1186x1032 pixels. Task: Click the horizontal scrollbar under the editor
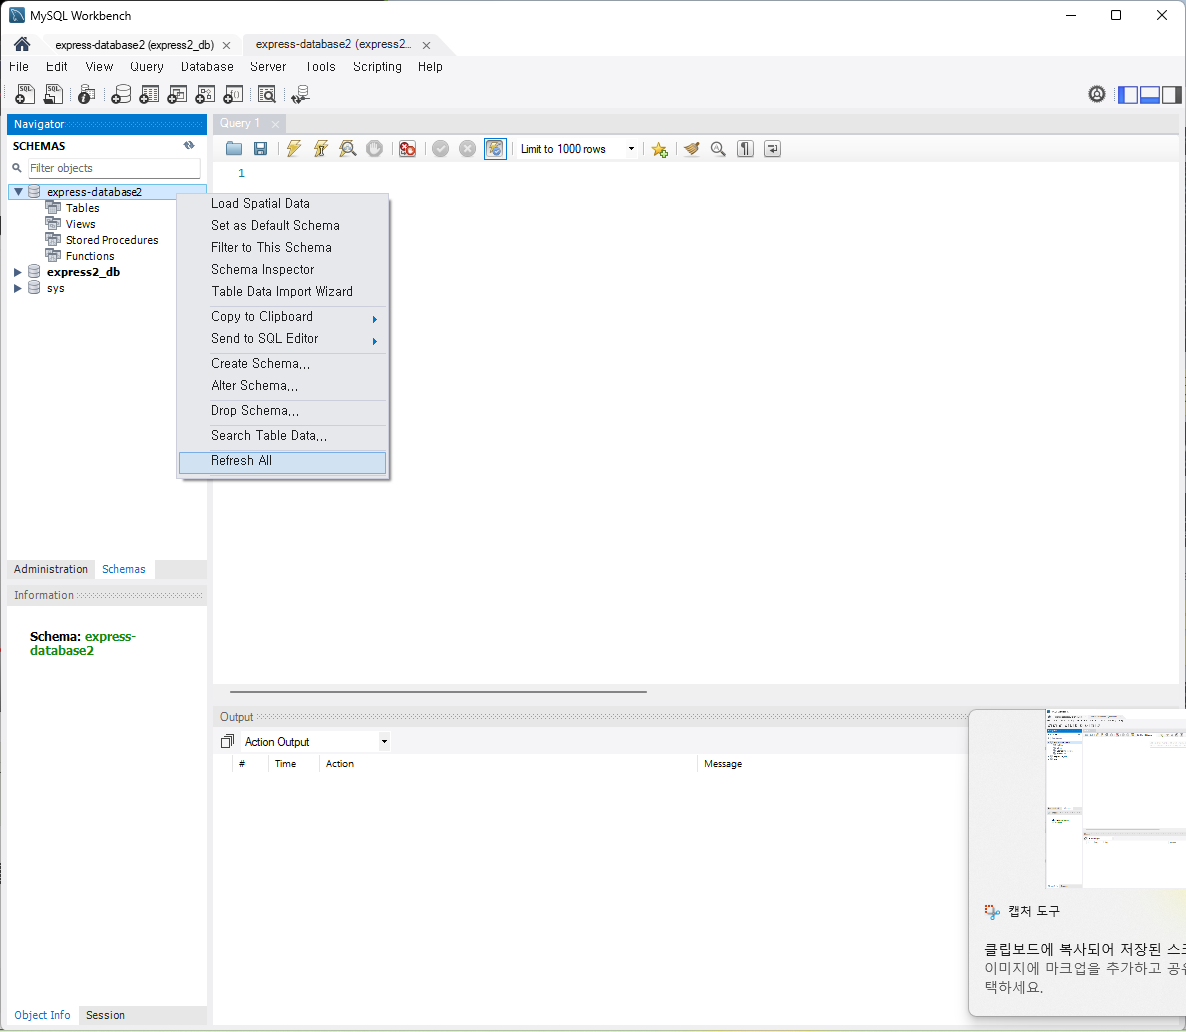(438, 692)
